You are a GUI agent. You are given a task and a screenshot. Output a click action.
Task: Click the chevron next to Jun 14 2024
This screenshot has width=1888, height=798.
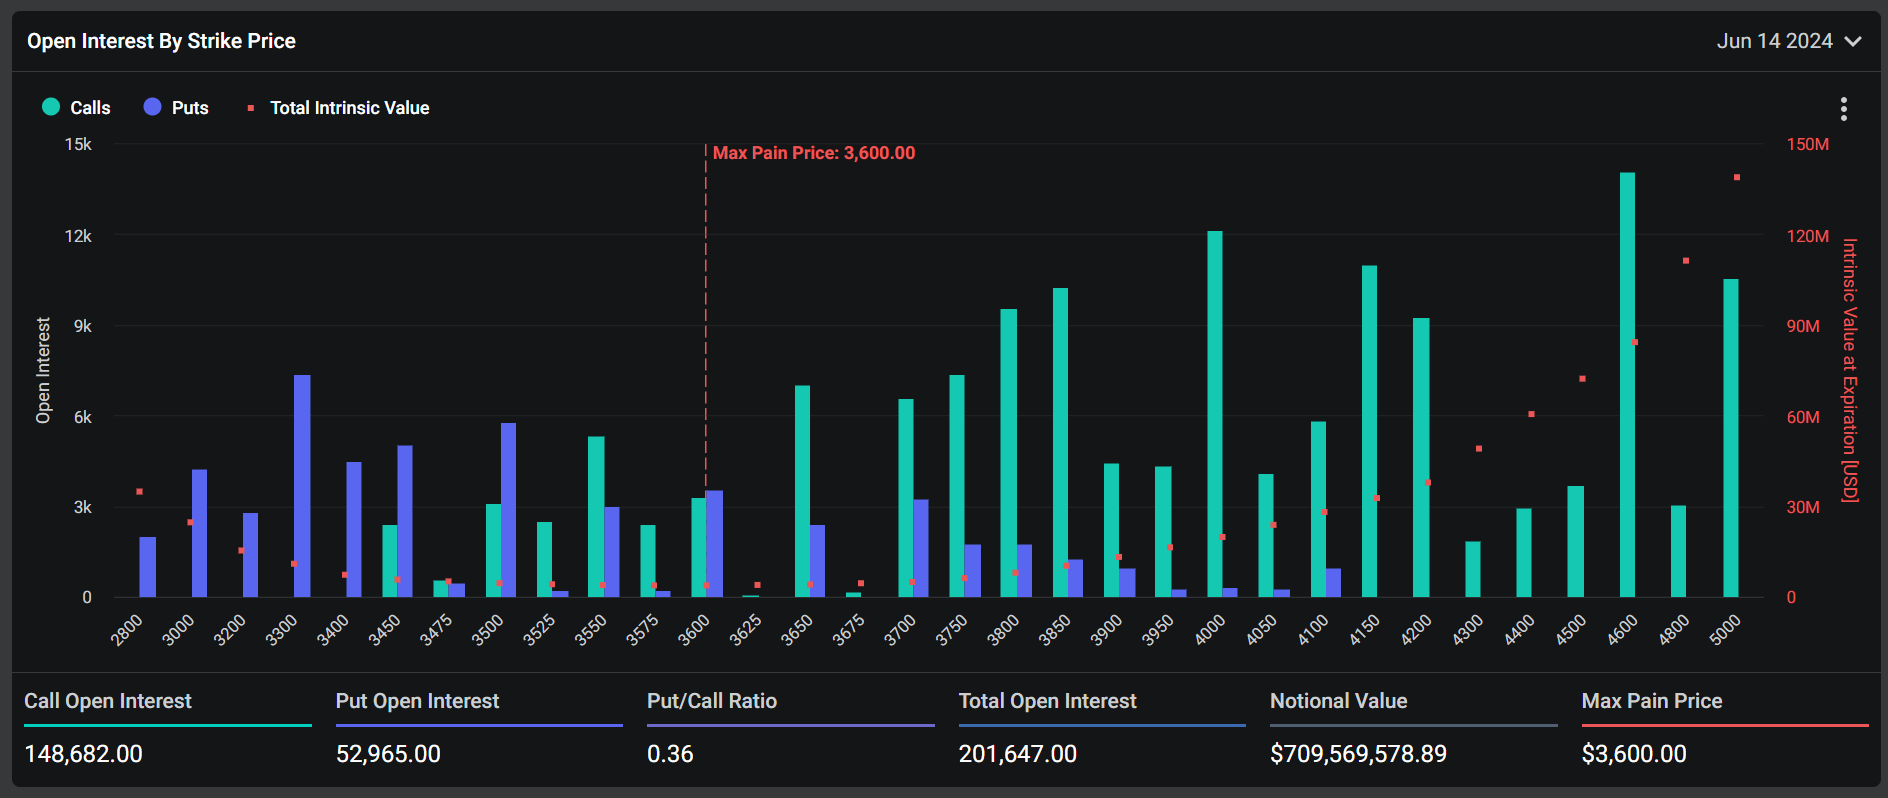[x=1853, y=42]
